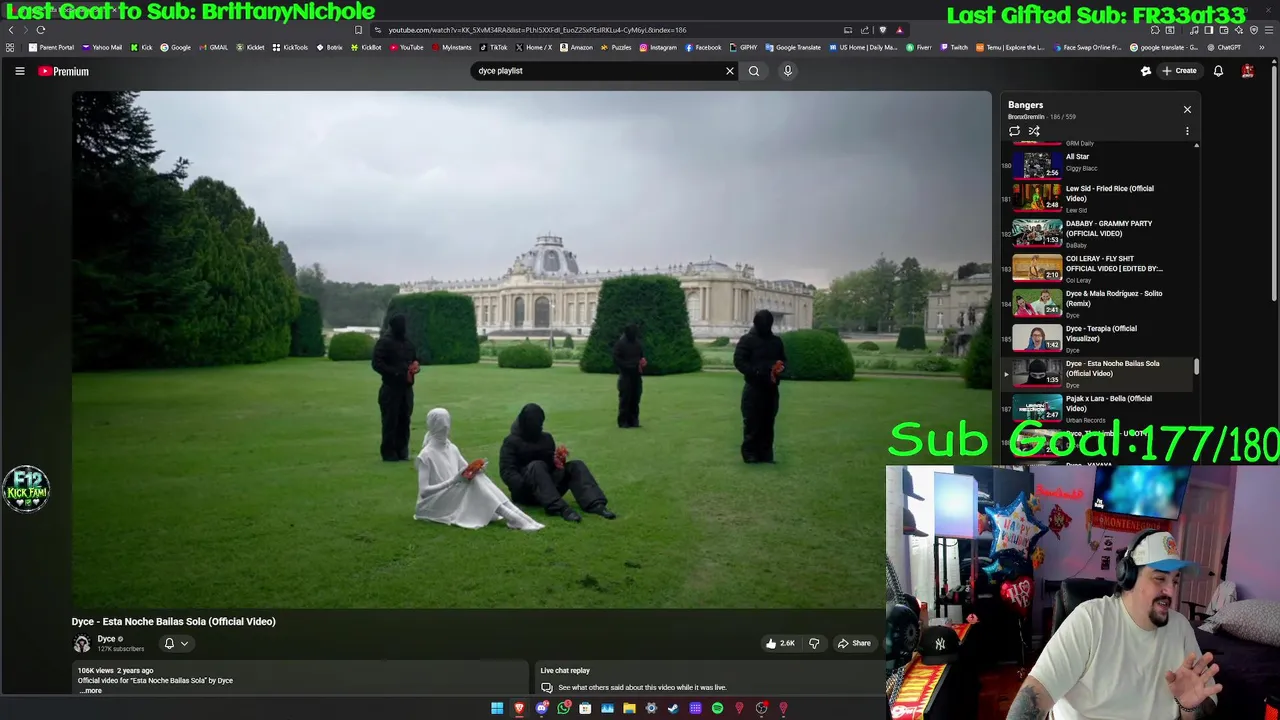The height and width of the screenshot is (720, 1280).
Task: Open KickTools bookmark
Action: [291, 47]
